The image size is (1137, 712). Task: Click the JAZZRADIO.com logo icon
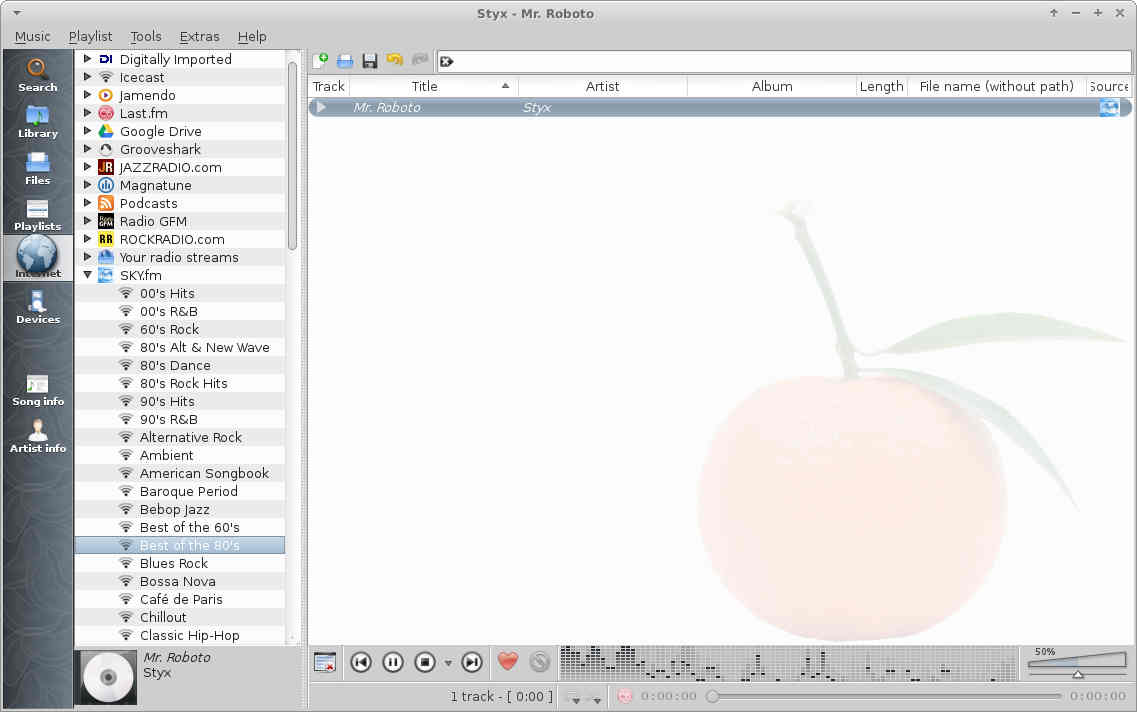[x=106, y=167]
